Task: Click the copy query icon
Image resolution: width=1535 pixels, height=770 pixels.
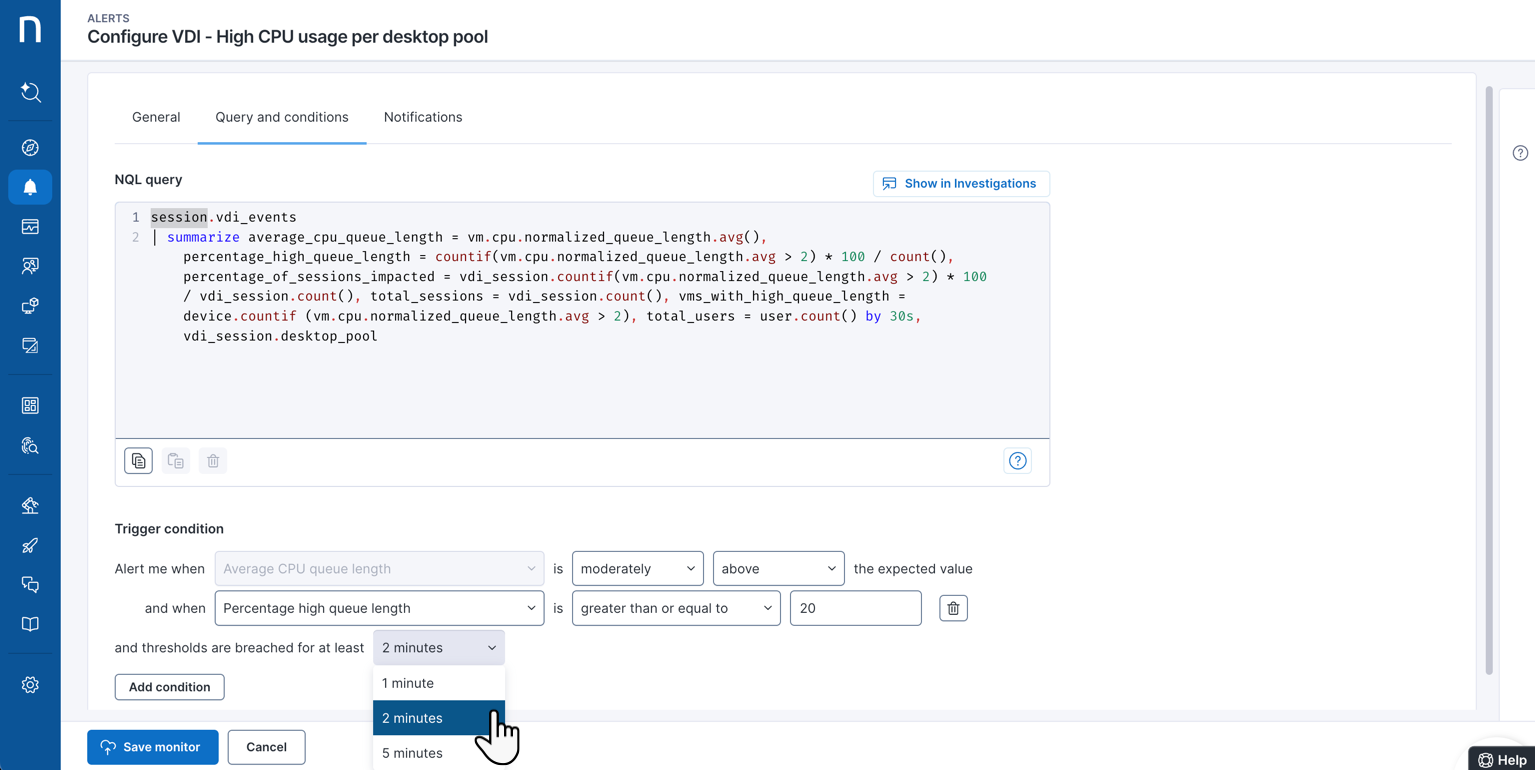Action: point(138,461)
